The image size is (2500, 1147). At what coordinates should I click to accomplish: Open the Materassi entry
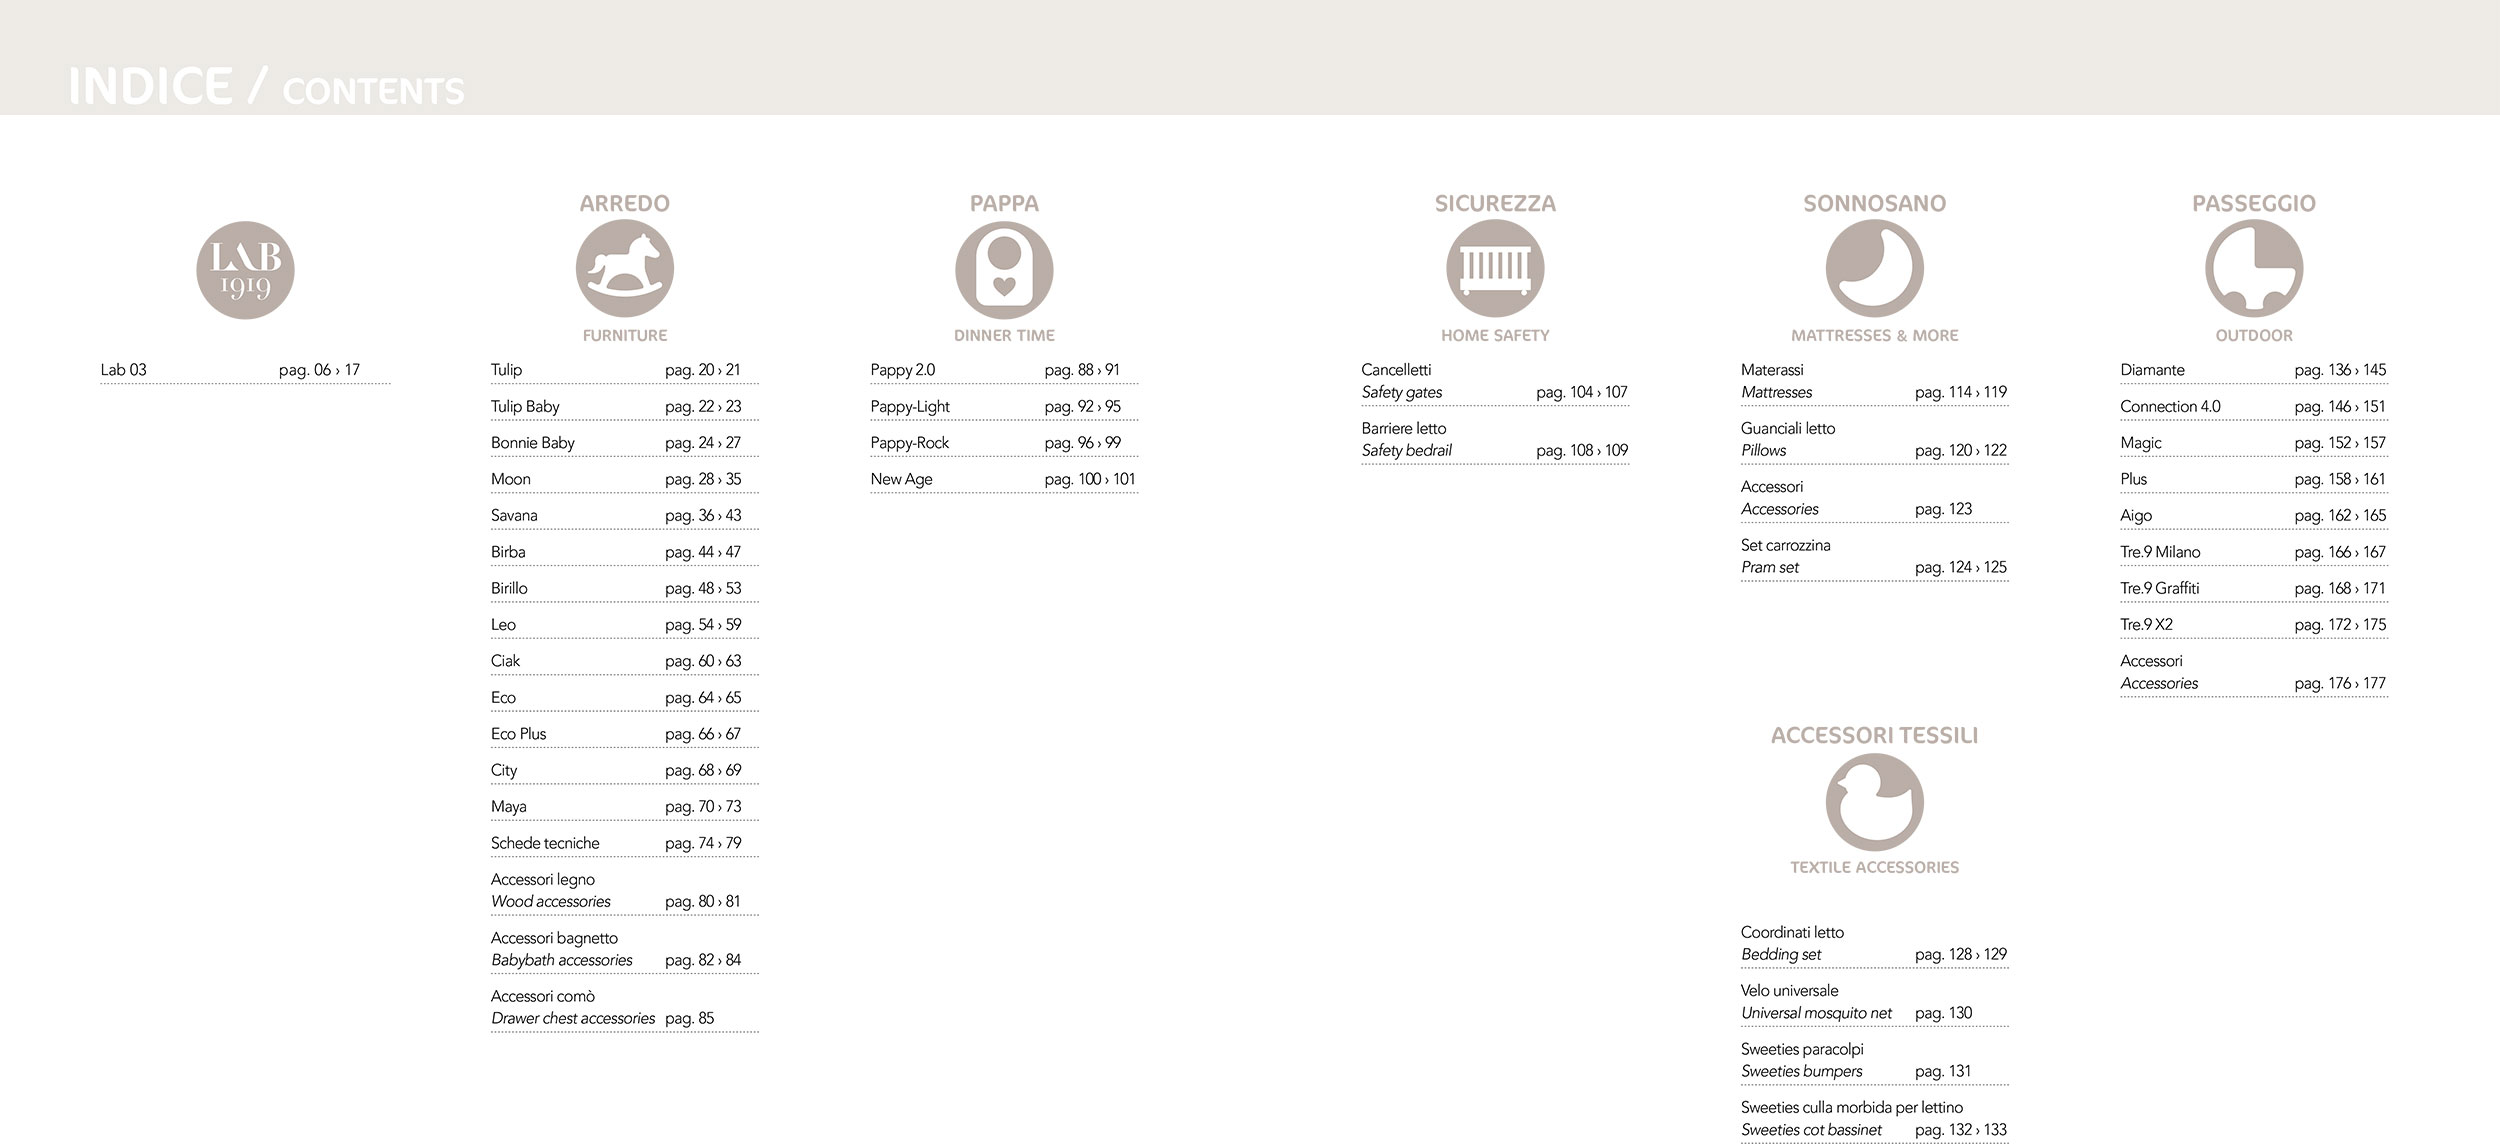coord(1875,381)
